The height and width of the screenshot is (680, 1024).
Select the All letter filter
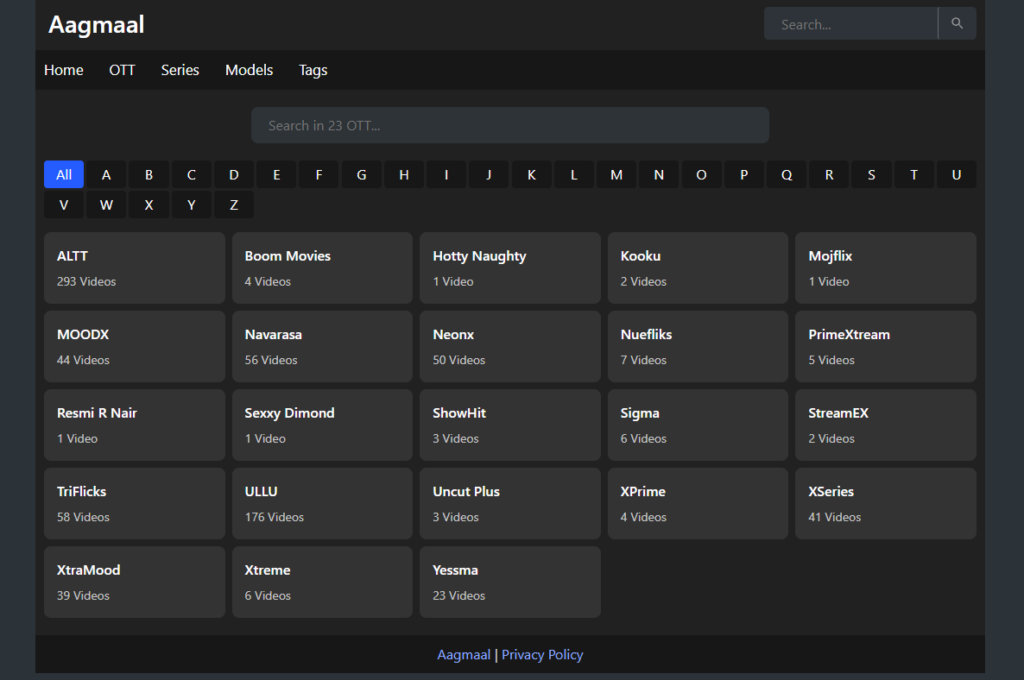(x=64, y=174)
